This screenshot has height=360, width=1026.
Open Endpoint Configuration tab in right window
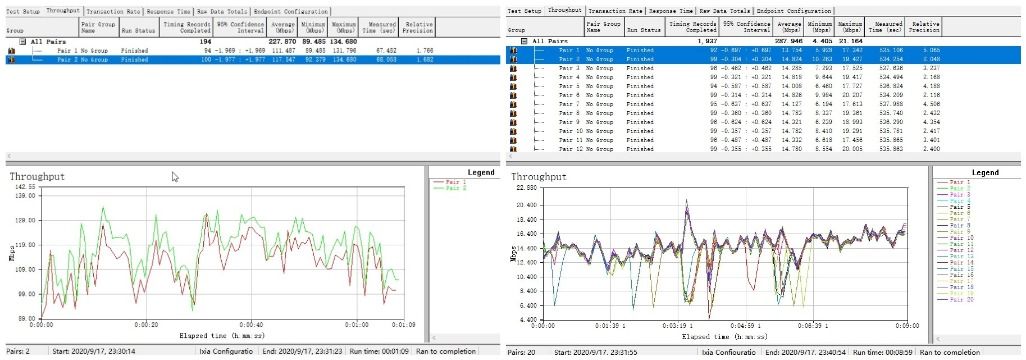[x=794, y=11]
